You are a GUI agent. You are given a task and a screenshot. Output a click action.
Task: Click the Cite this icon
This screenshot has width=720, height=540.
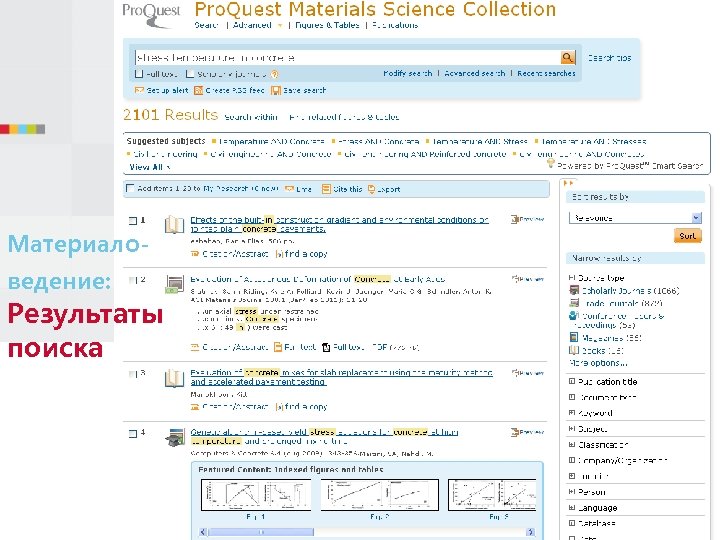(326, 189)
